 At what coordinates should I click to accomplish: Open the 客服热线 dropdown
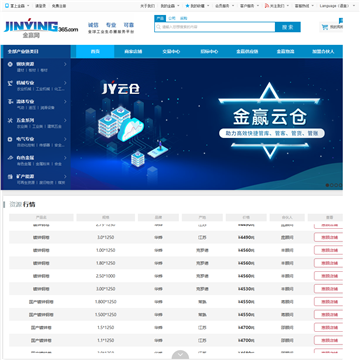(x=304, y=6)
